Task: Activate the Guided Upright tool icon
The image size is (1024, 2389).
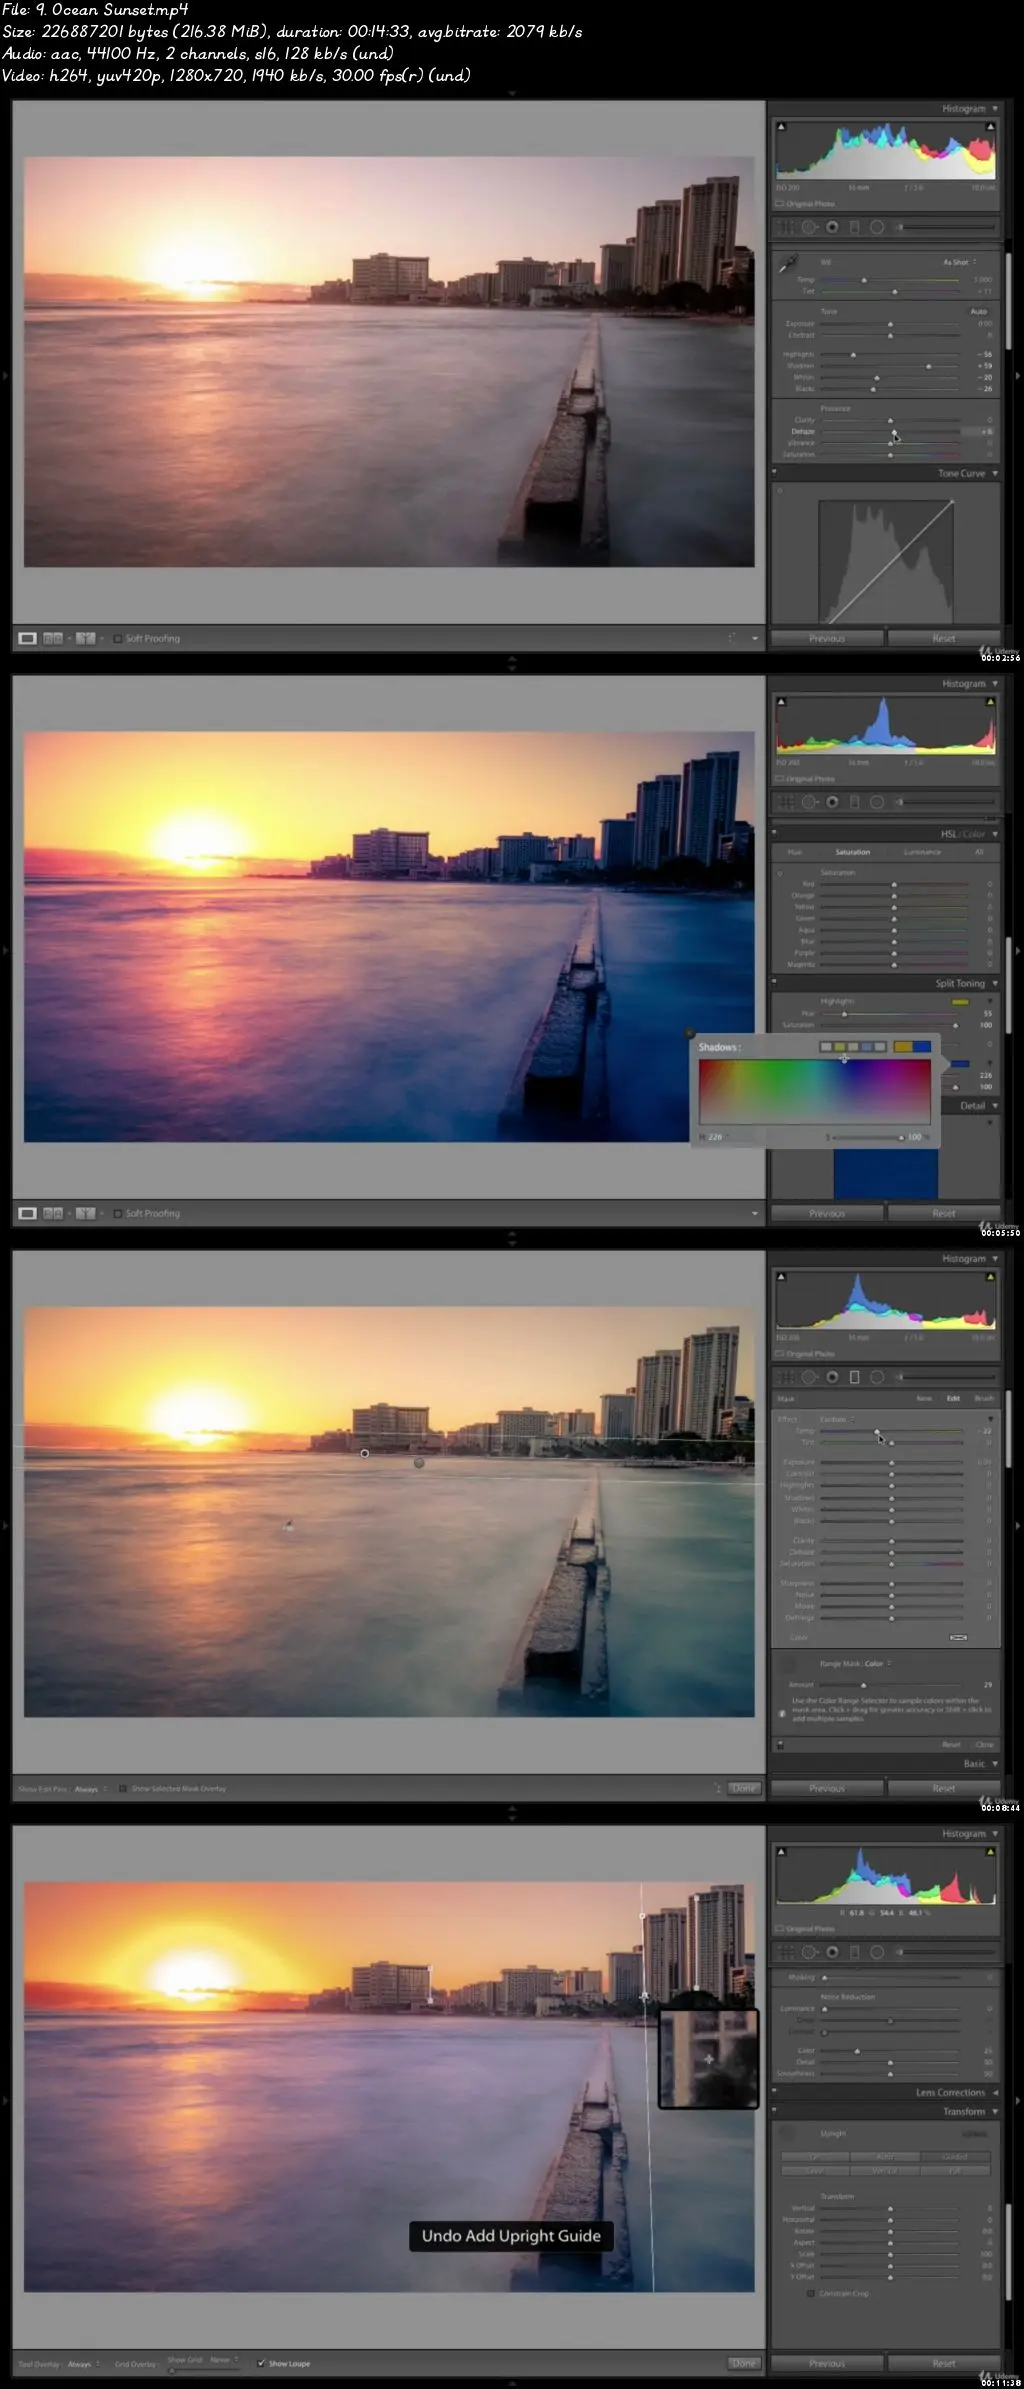Action: tap(788, 2133)
